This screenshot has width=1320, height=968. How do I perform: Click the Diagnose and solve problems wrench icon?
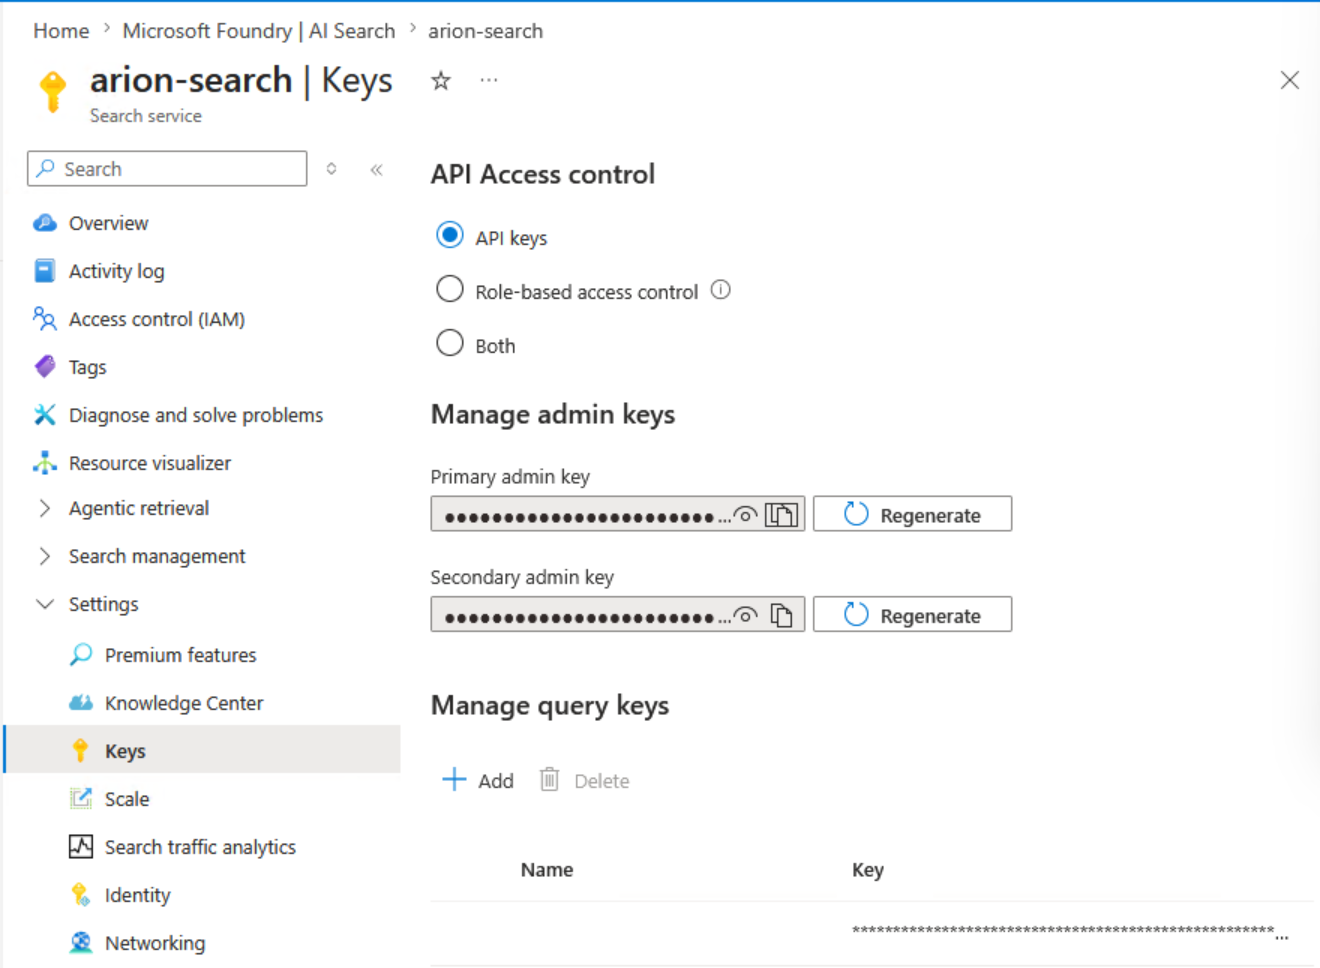[45, 415]
